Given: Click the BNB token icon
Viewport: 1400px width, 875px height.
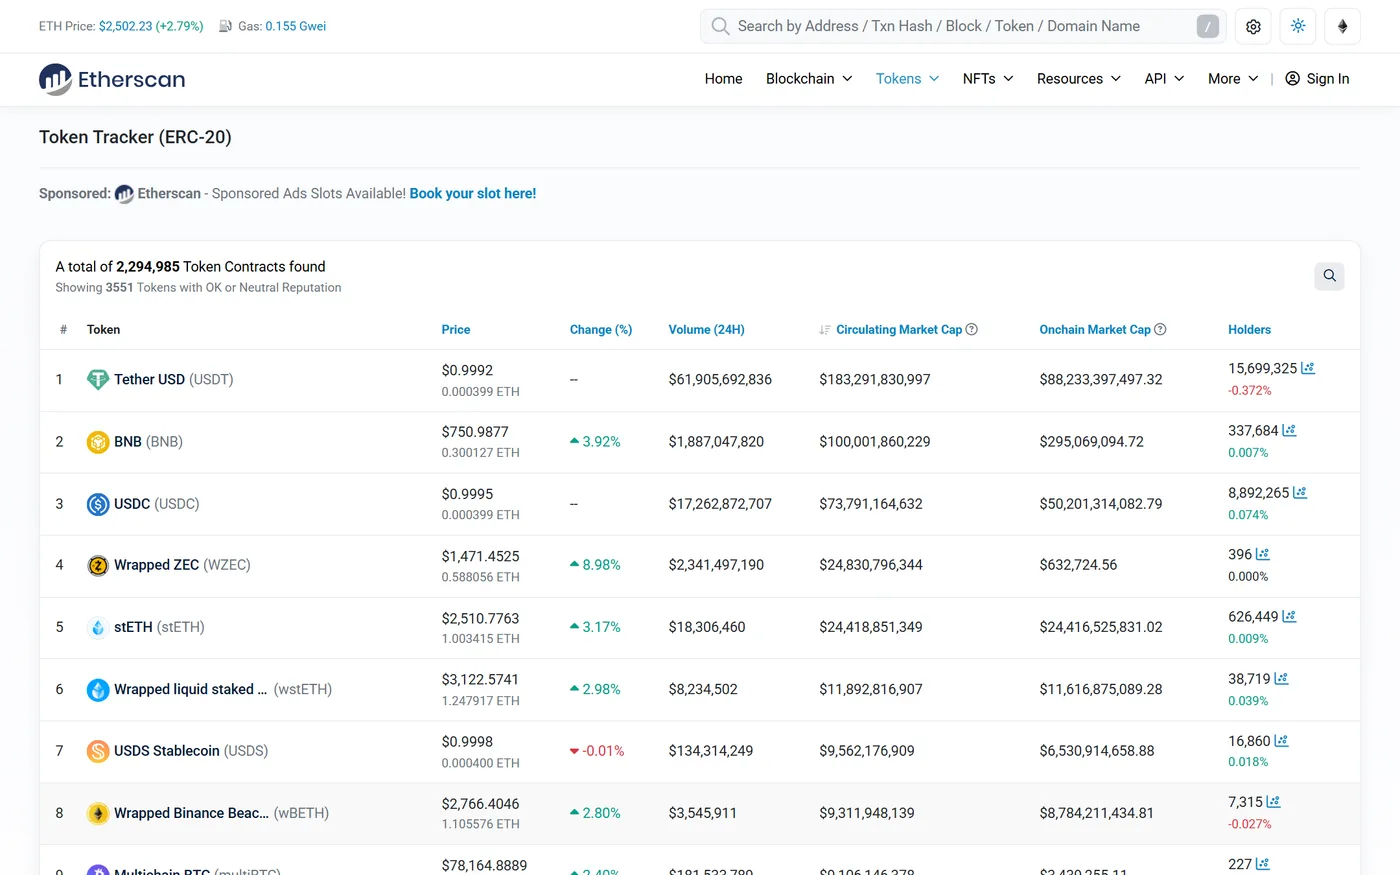Looking at the screenshot, I should pos(98,442).
